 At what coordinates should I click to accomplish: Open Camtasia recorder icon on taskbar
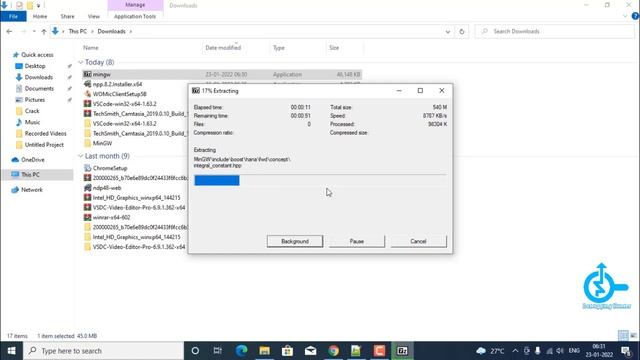[x=379, y=351]
